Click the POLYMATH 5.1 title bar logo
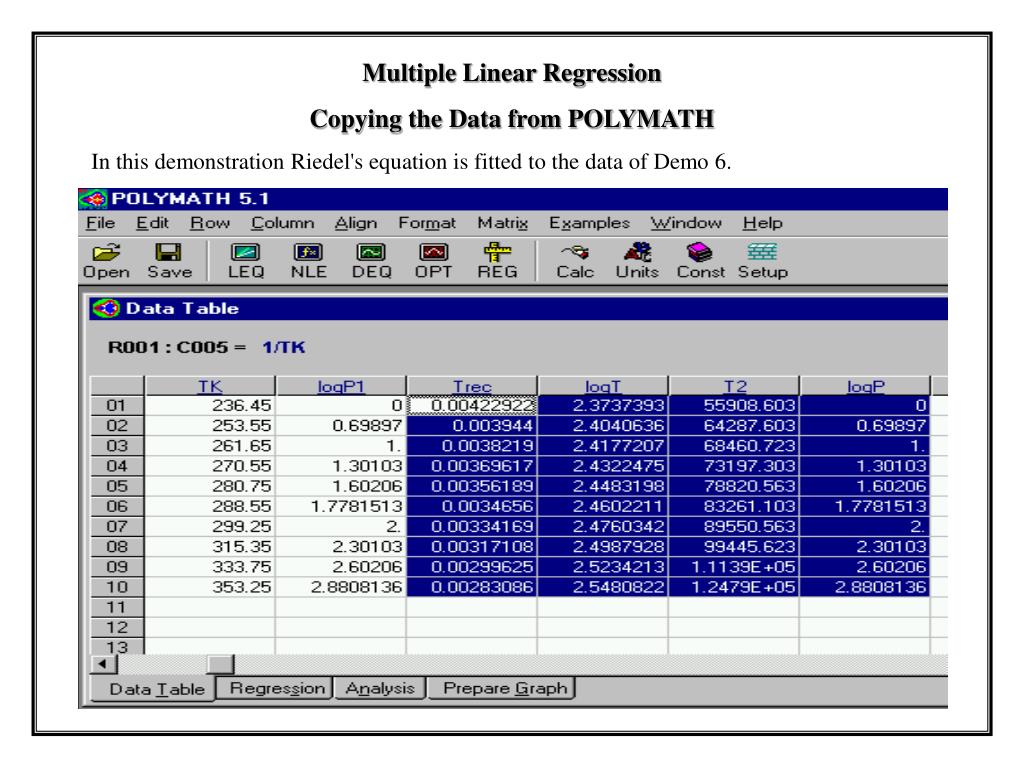Image resolution: width=1024 pixels, height=768 pixels. click(x=93, y=199)
